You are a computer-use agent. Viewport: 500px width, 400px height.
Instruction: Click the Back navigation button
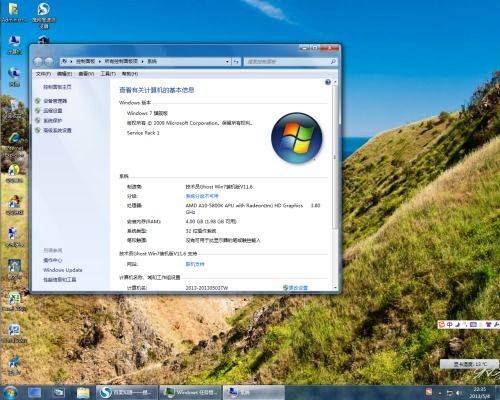click(x=38, y=61)
